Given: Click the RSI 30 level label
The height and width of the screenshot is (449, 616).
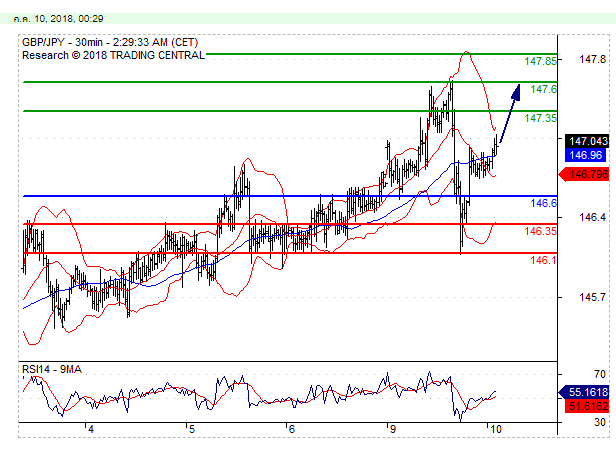Looking at the screenshot, I should click(x=600, y=422).
